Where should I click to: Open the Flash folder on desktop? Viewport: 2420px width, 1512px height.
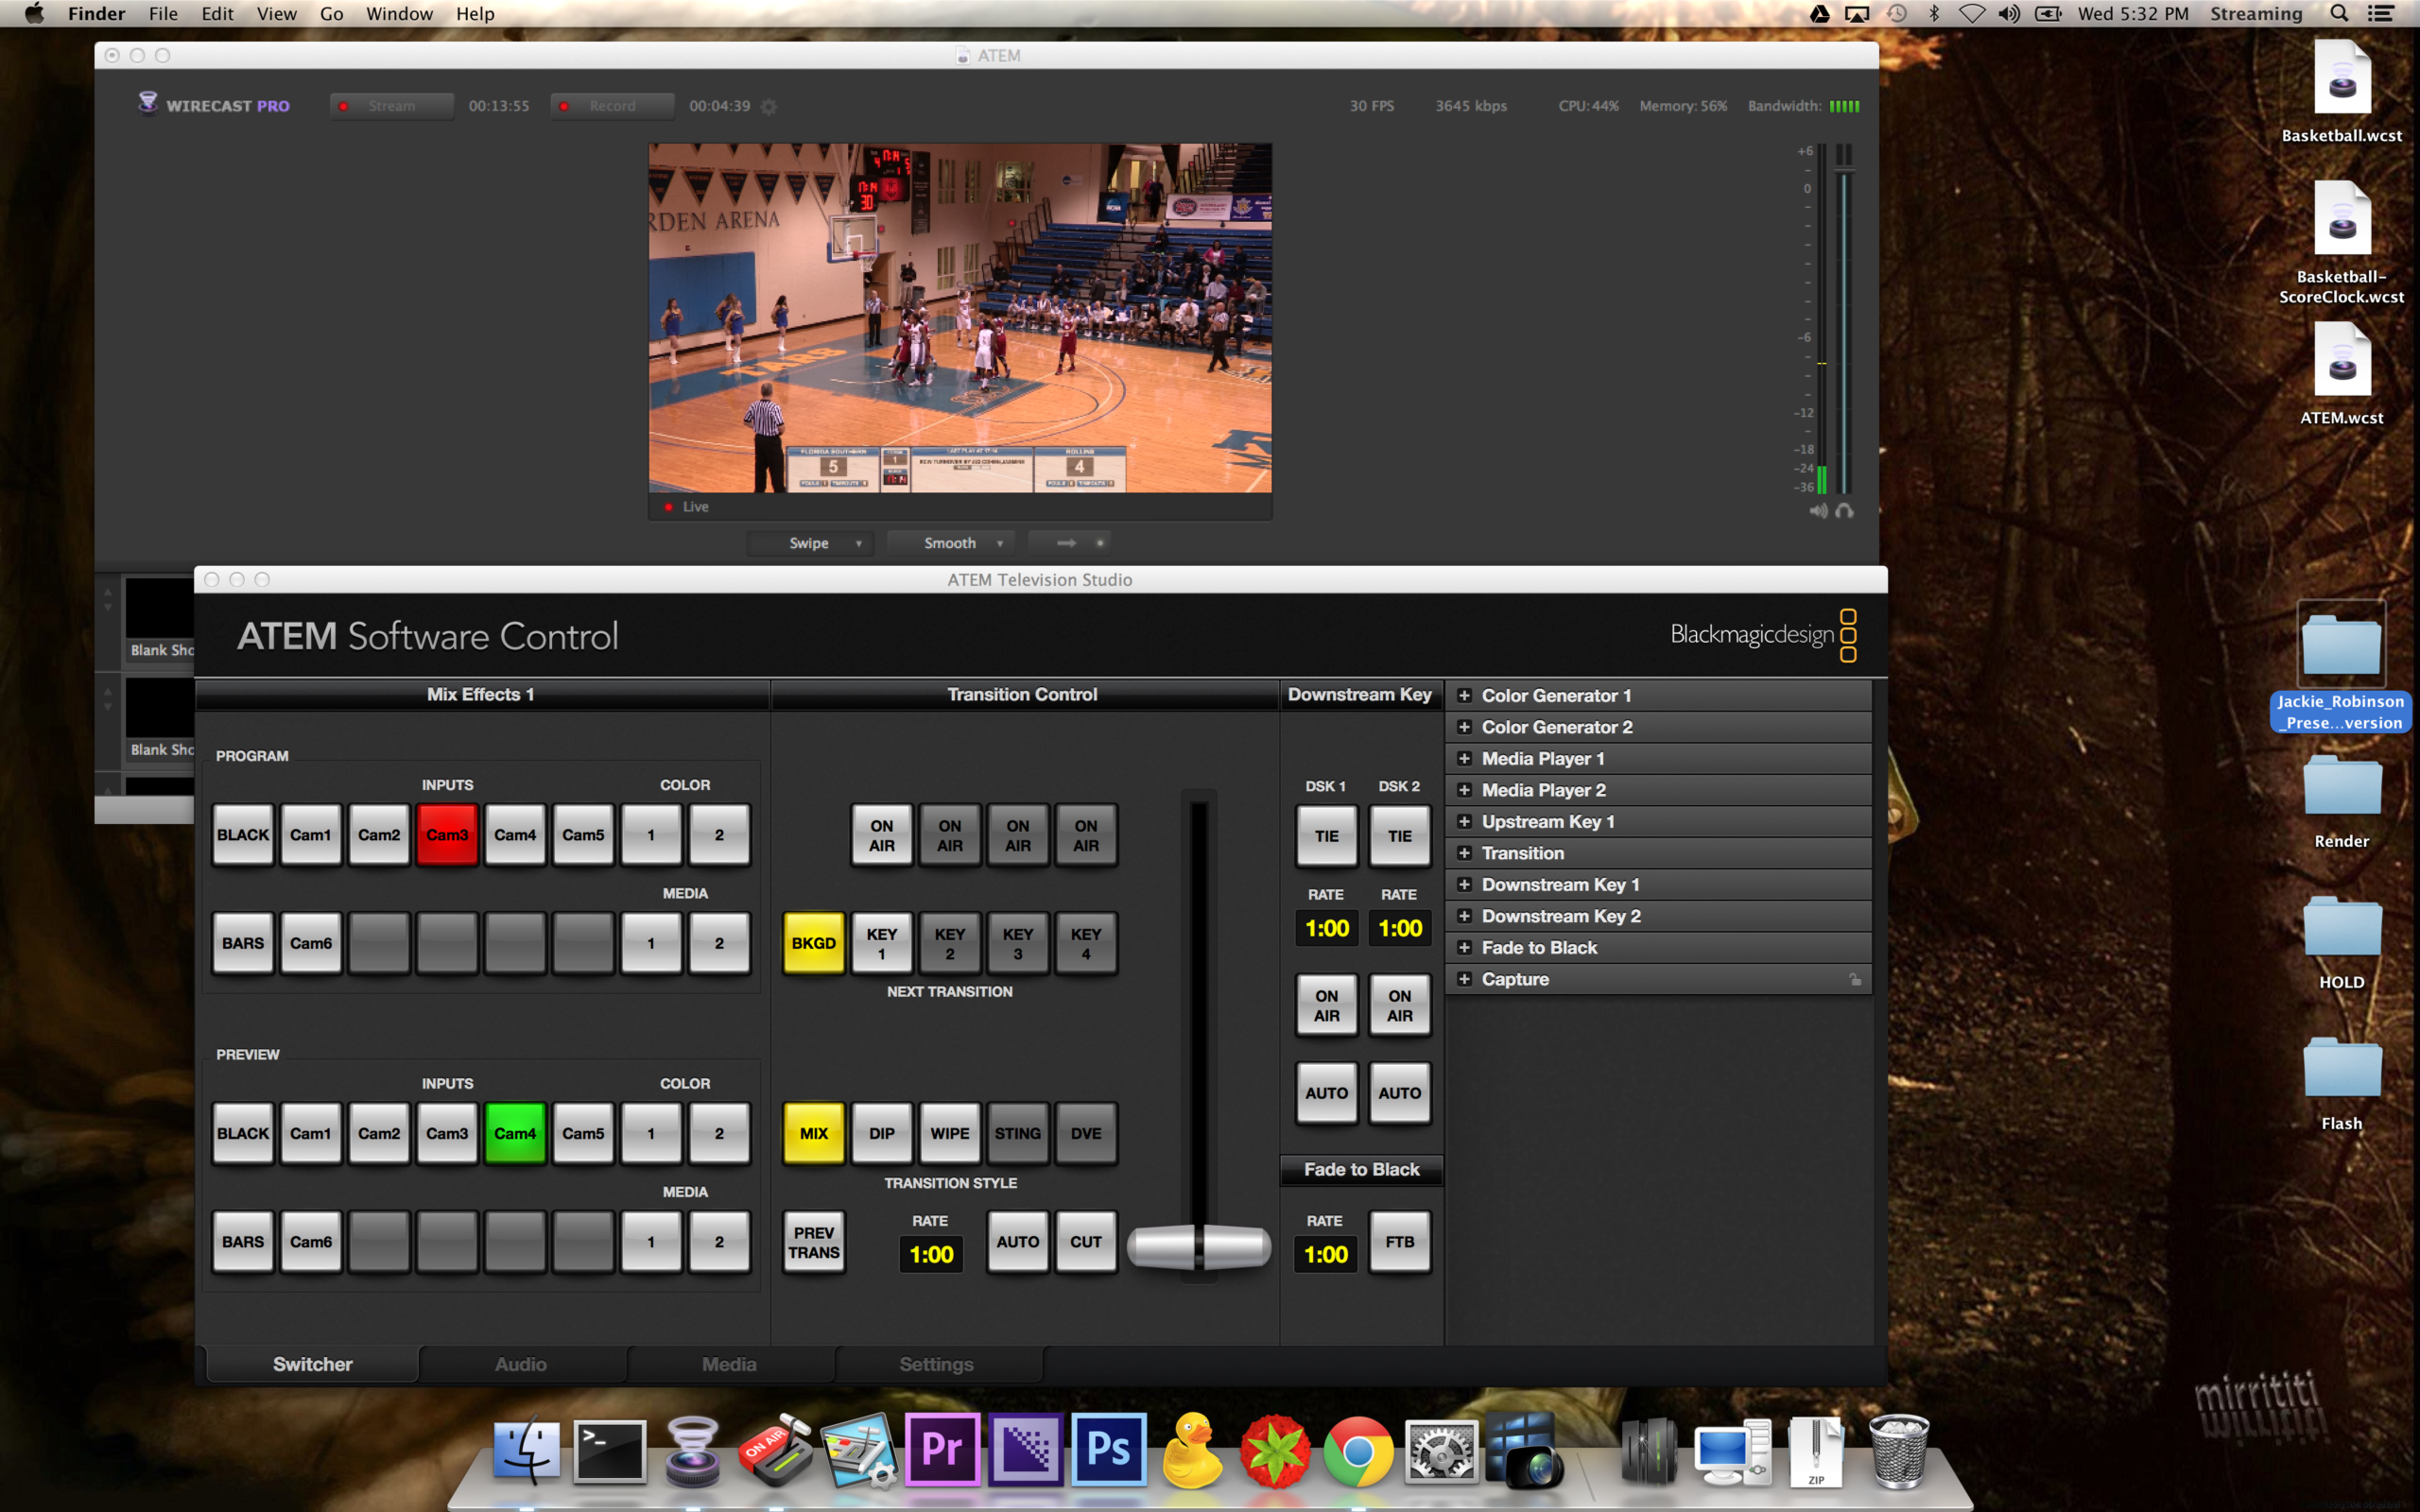[2341, 1084]
